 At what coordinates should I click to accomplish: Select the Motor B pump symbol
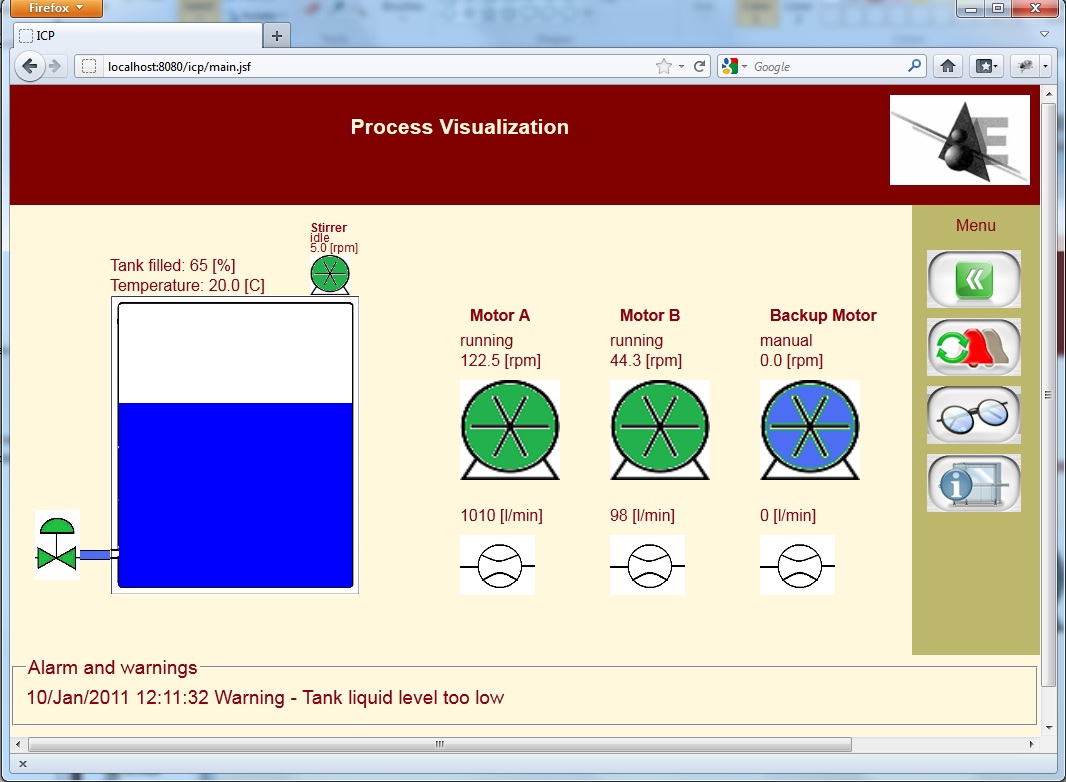pyautogui.click(x=659, y=429)
